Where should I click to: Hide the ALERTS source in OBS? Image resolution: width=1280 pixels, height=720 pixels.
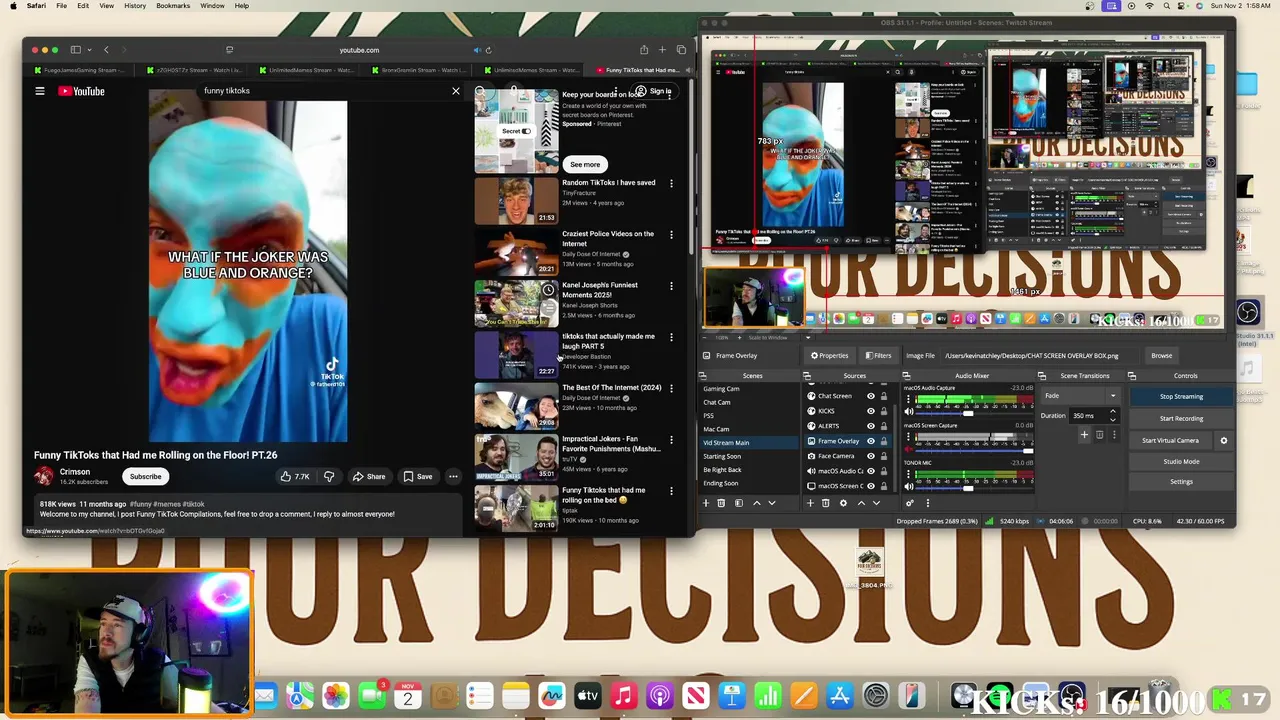[871, 426]
